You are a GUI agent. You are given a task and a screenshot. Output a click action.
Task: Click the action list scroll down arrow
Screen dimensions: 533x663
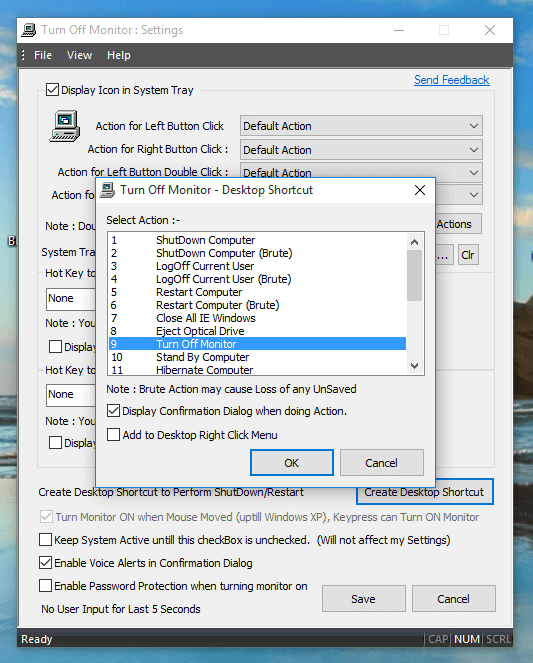[415, 366]
